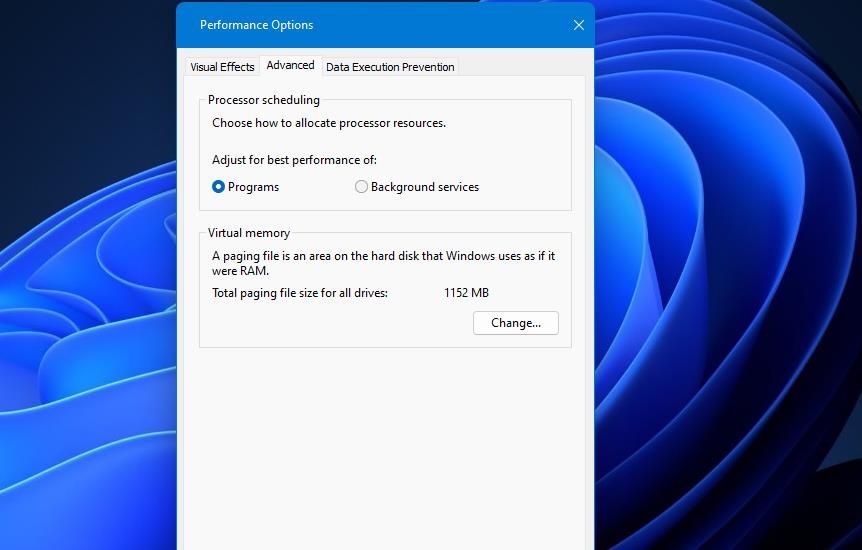Click the paging file description text
Screen dimensions: 862x550
tap(384, 263)
